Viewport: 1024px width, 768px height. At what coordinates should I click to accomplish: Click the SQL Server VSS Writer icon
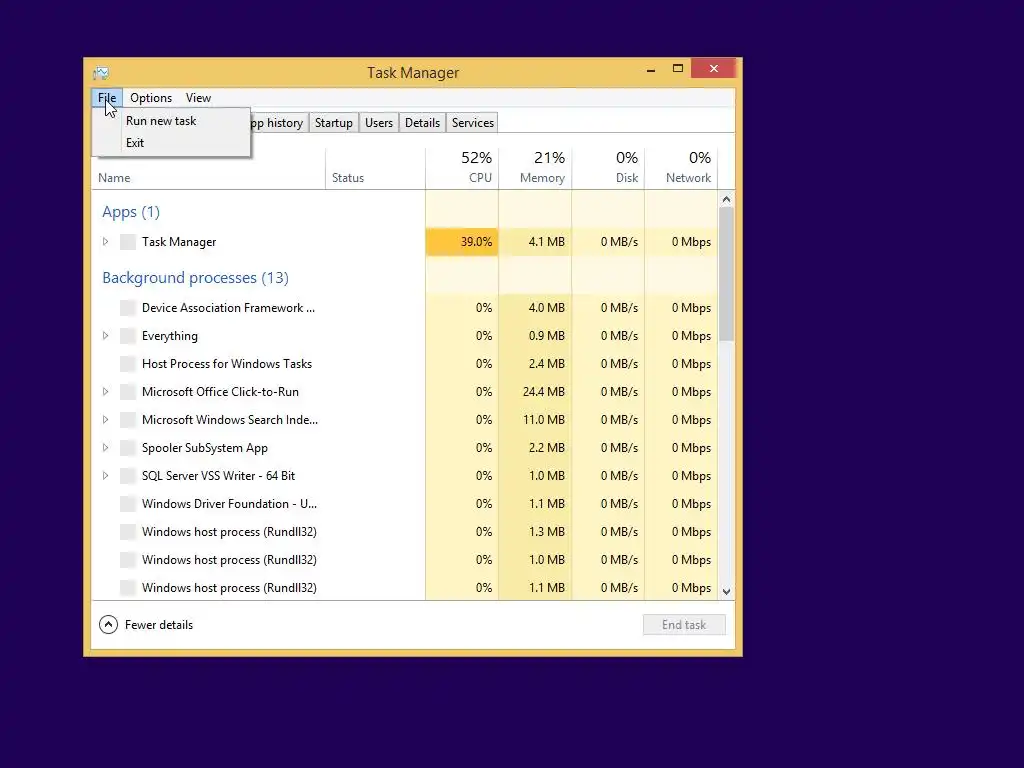128,476
